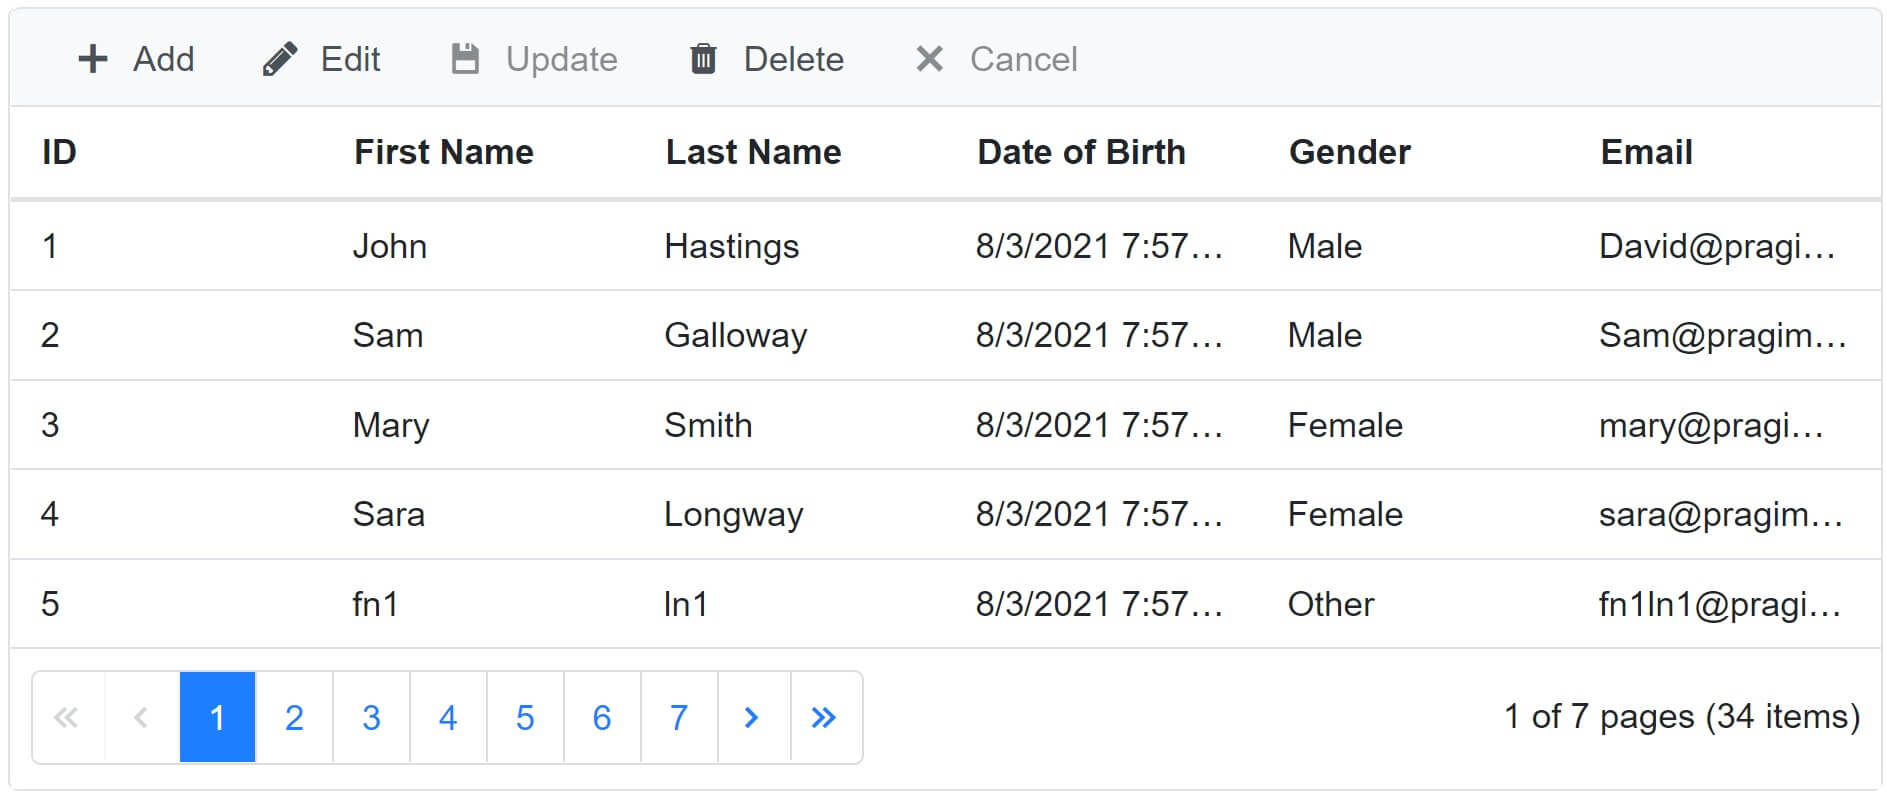
Task: Navigate to page 7 of grid
Action: tap(679, 717)
